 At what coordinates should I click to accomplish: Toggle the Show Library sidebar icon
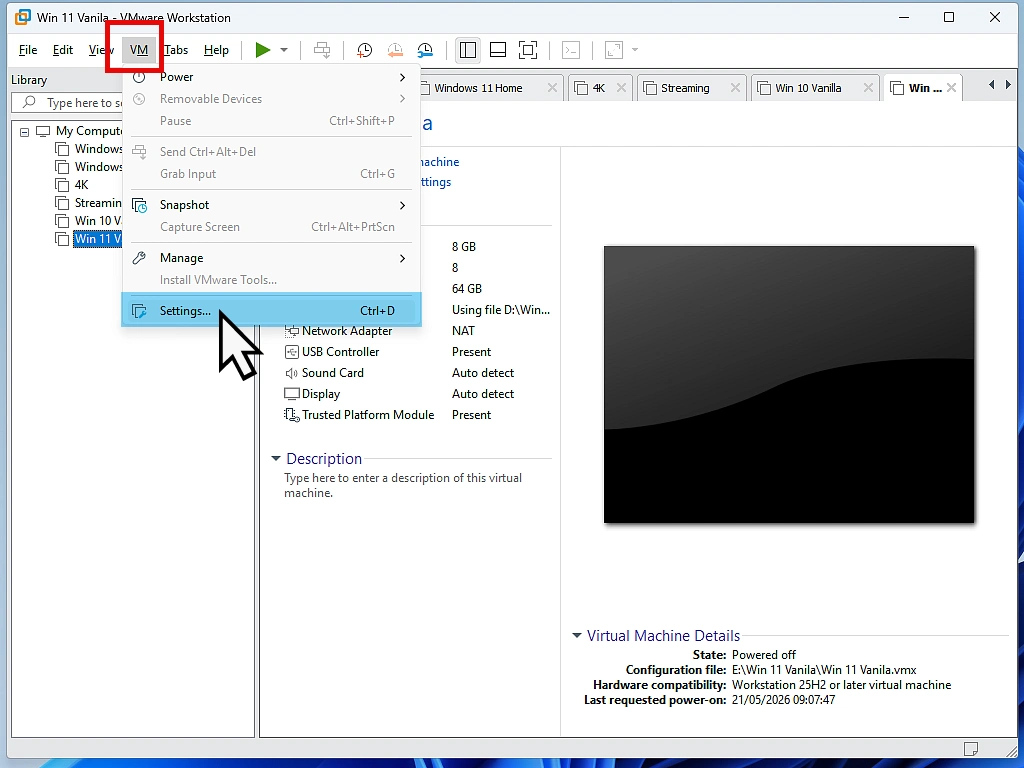(468, 50)
